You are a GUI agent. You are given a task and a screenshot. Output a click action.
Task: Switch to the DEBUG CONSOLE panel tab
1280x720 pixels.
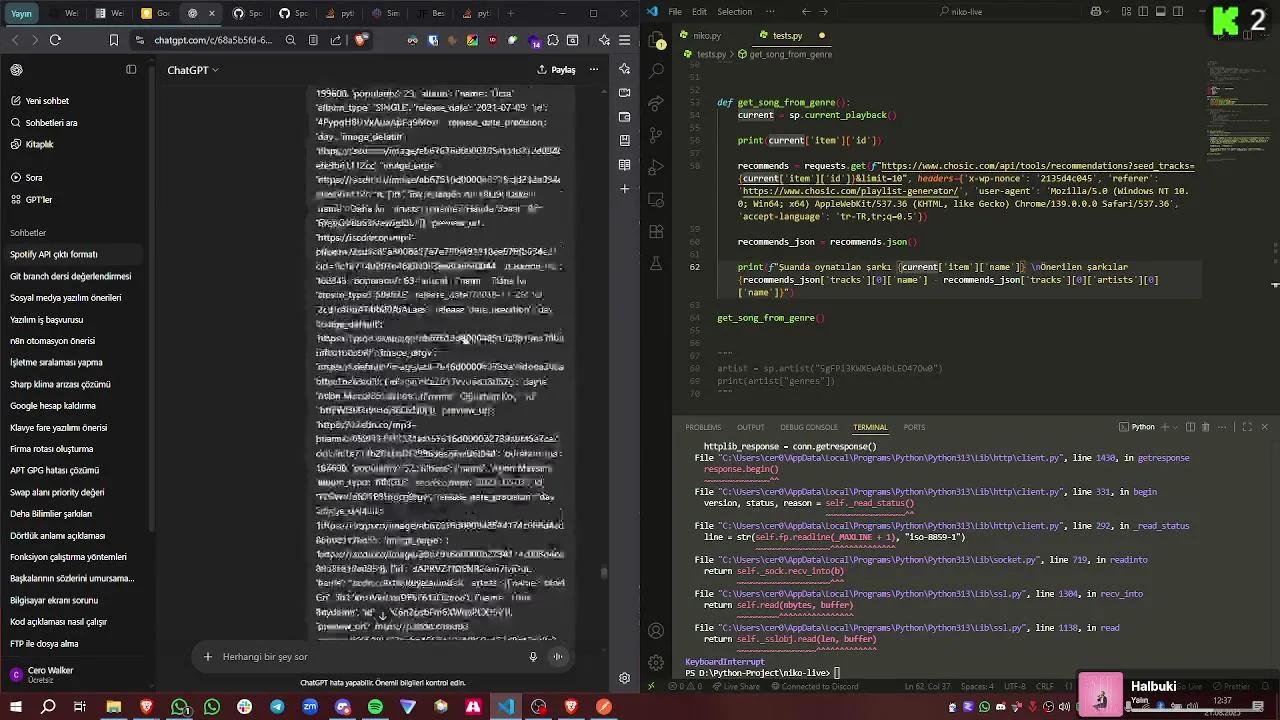pos(809,427)
